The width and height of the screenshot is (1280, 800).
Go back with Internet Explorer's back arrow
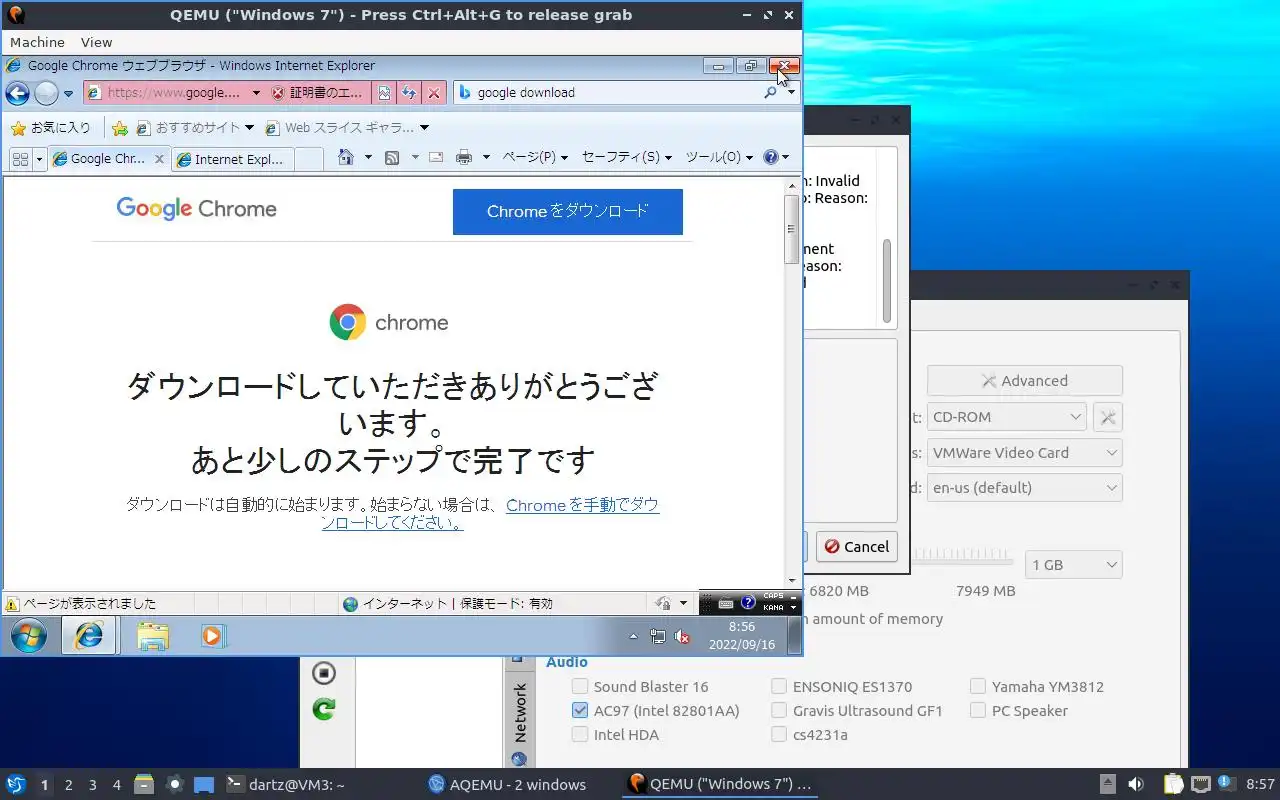(x=17, y=93)
